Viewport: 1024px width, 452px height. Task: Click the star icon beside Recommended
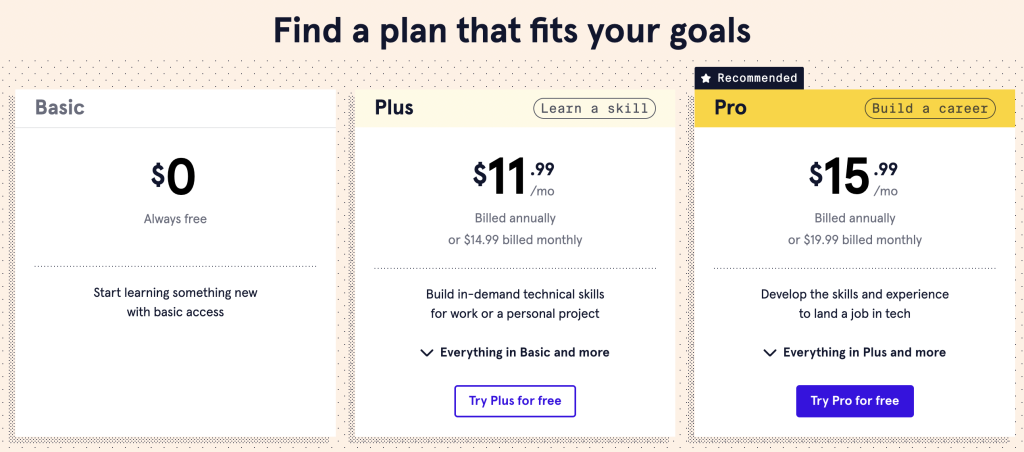(706, 78)
